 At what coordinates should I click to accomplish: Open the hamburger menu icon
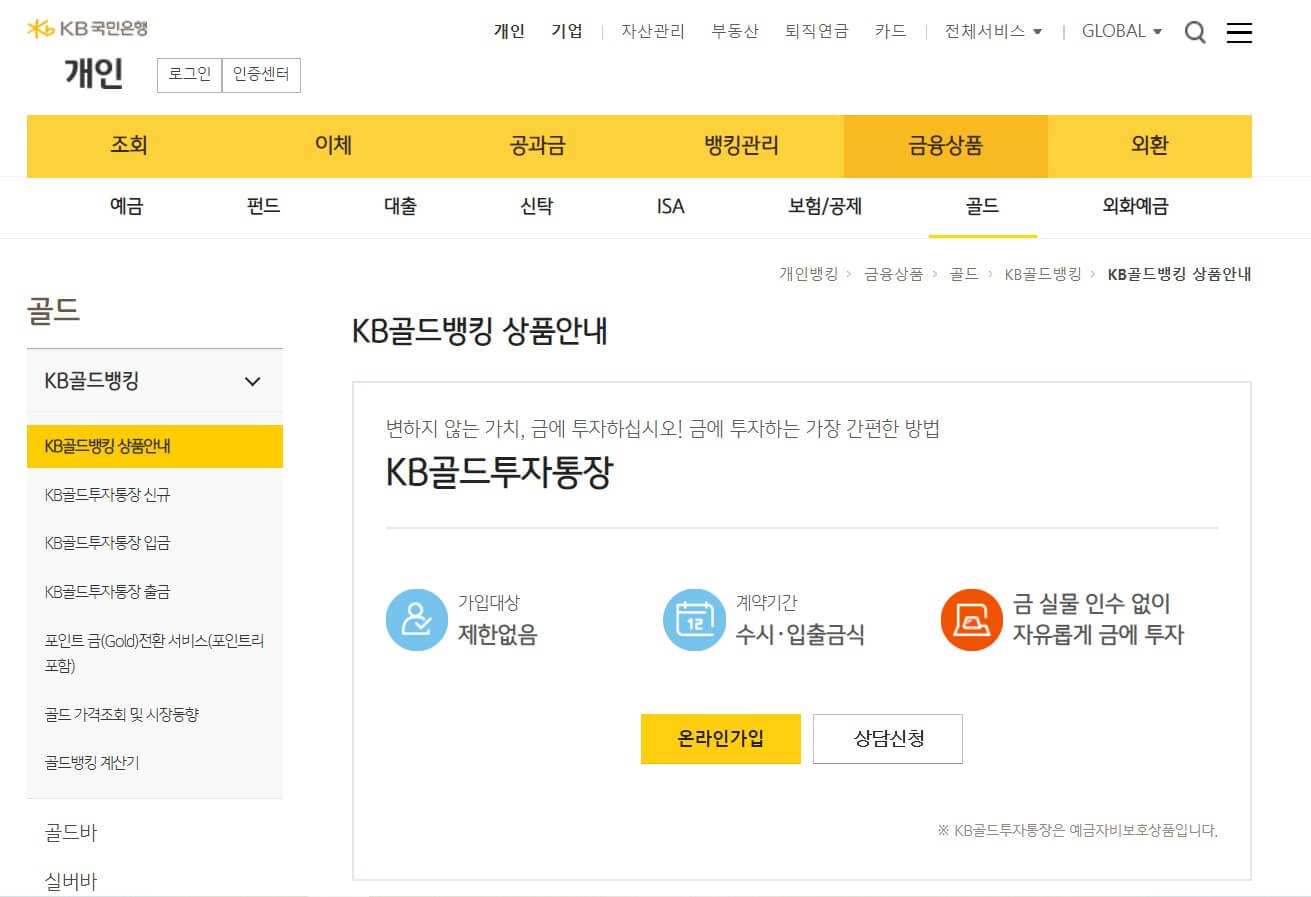pyautogui.click(x=1239, y=33)
